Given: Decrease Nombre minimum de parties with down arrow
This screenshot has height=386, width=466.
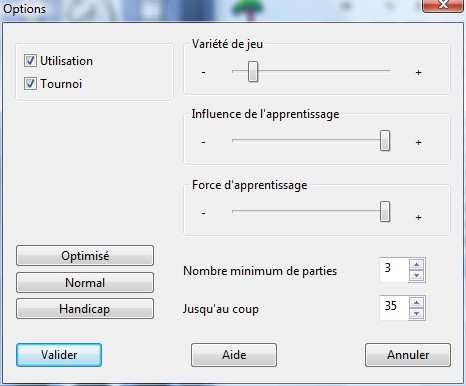Looking at the screenshot, I should tap(417, 276).
